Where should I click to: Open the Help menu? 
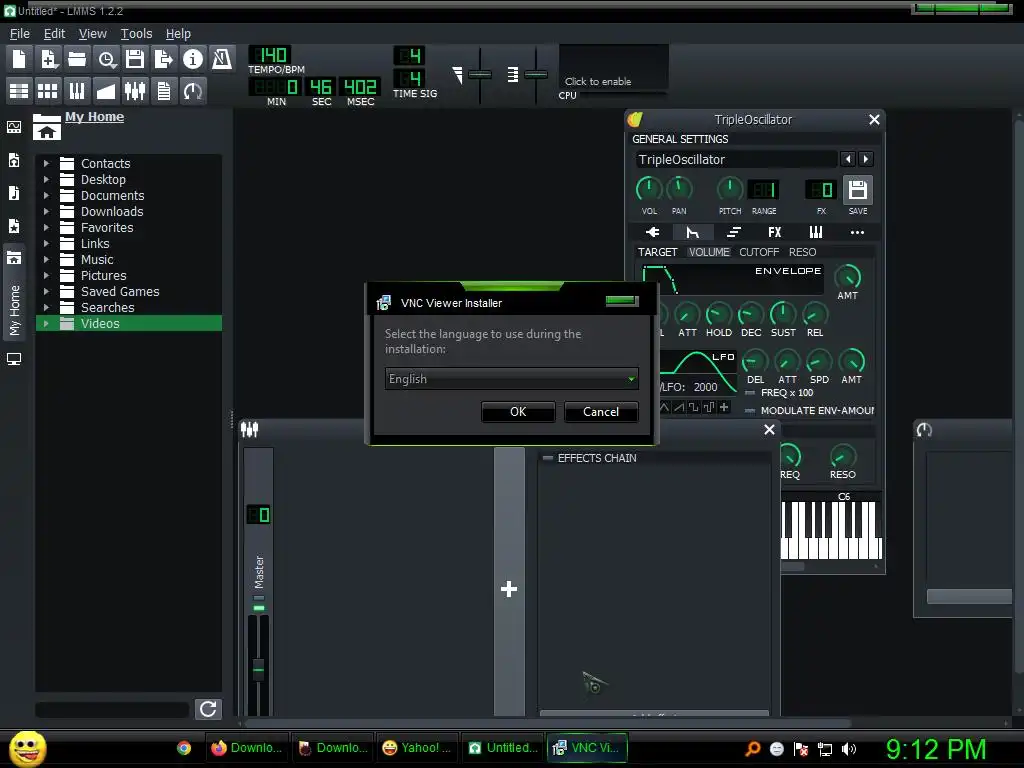tap(178, 33)
